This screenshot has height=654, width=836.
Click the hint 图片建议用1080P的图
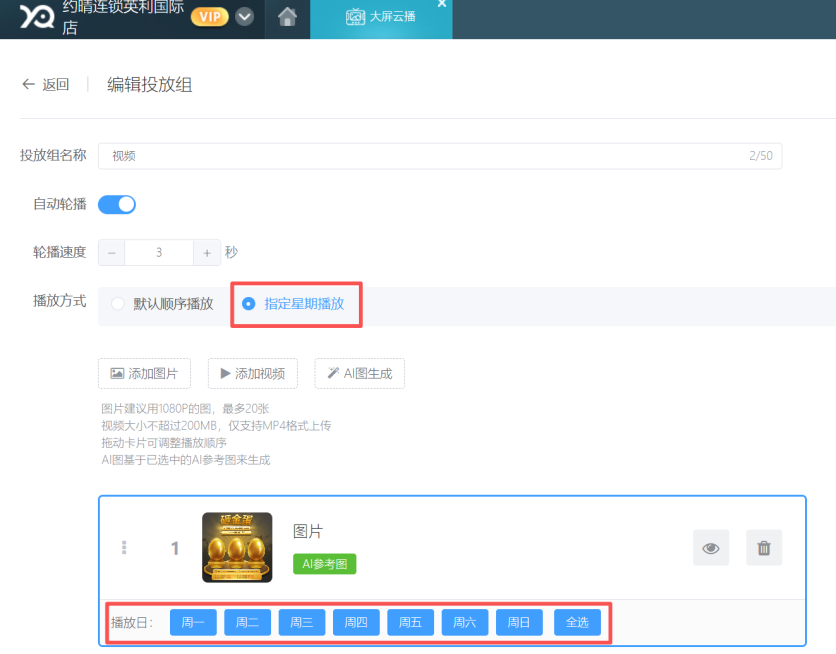tap(157, 409)
